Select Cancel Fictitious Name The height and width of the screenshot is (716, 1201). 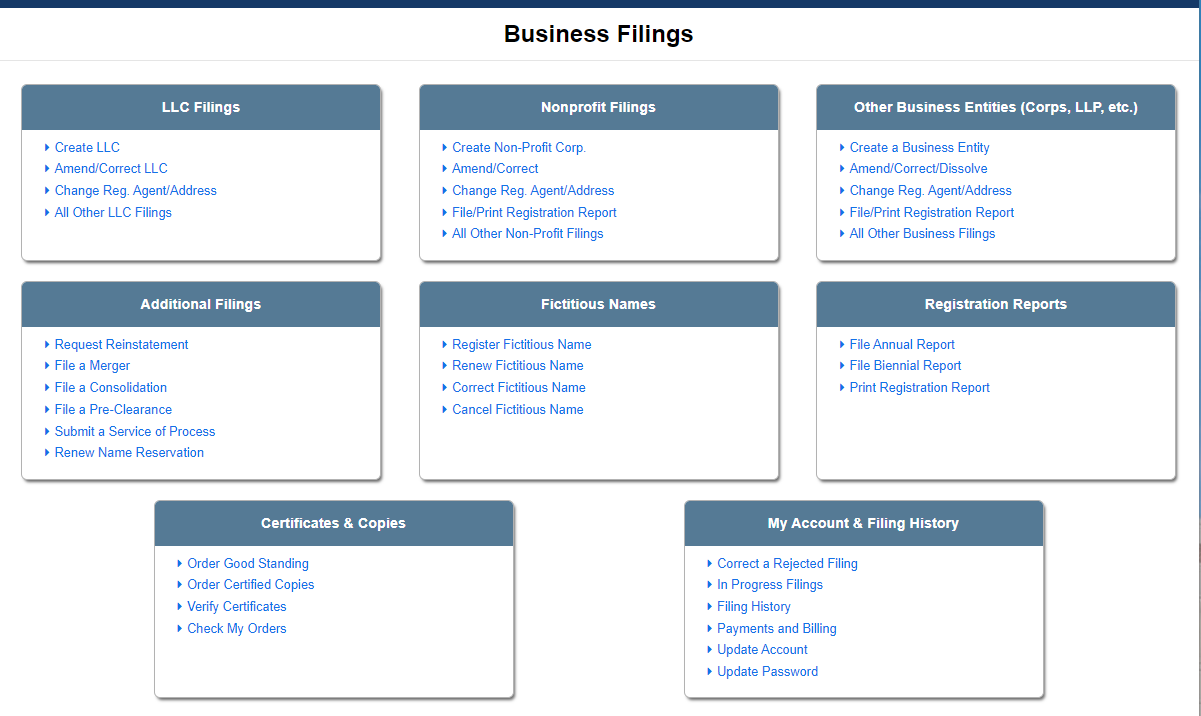[517, 409]
